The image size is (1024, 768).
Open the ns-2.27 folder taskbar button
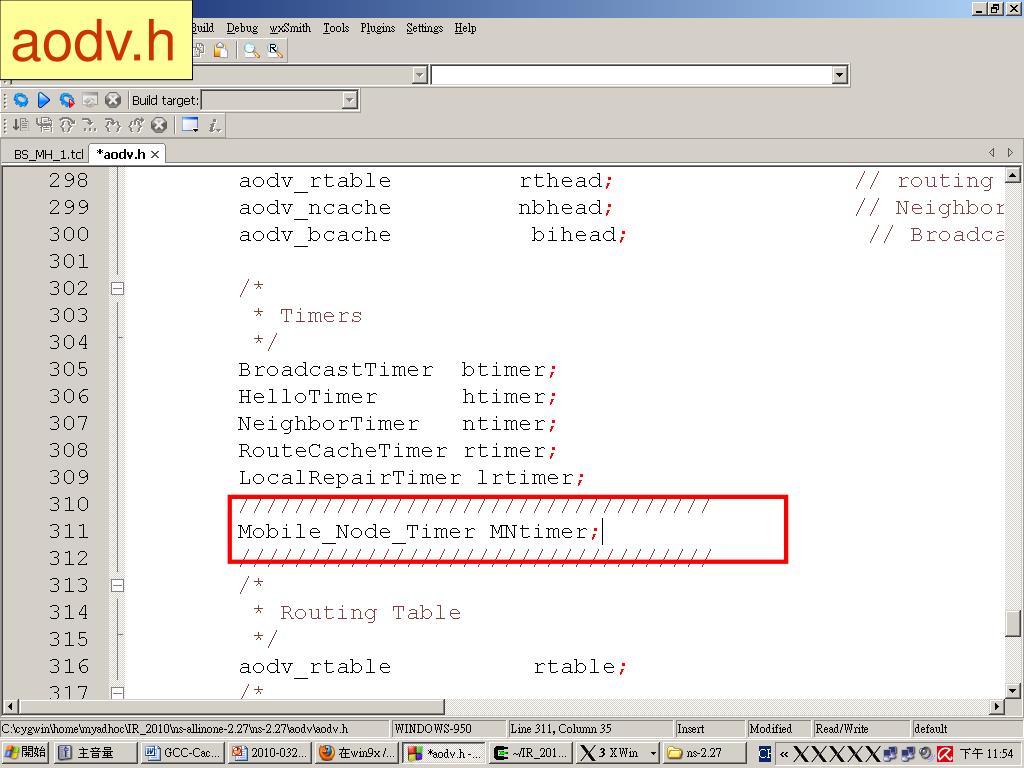click(x=704, y=753)
